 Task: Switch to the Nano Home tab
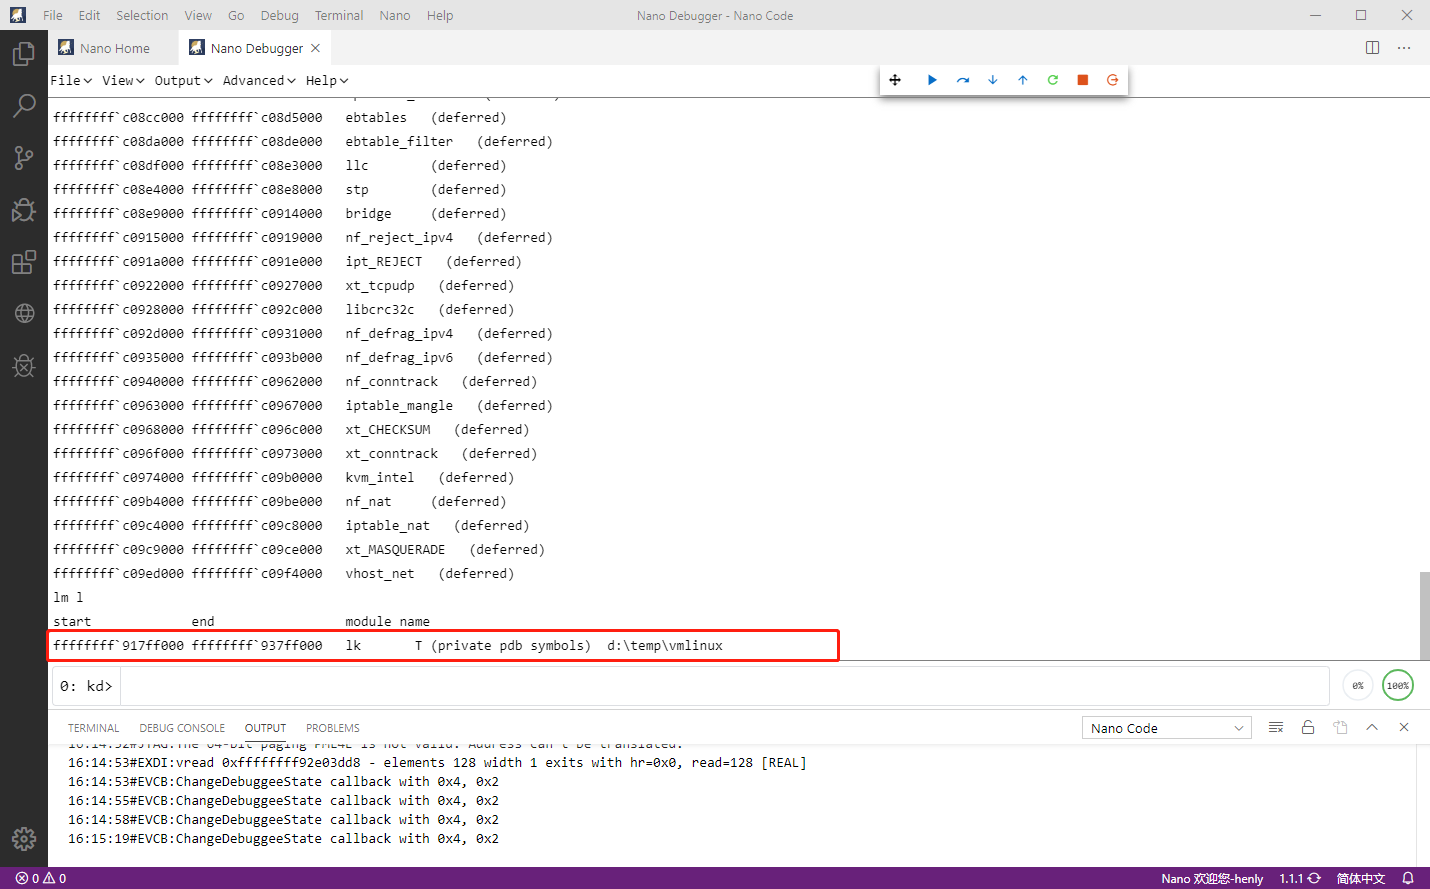(113, 47)
